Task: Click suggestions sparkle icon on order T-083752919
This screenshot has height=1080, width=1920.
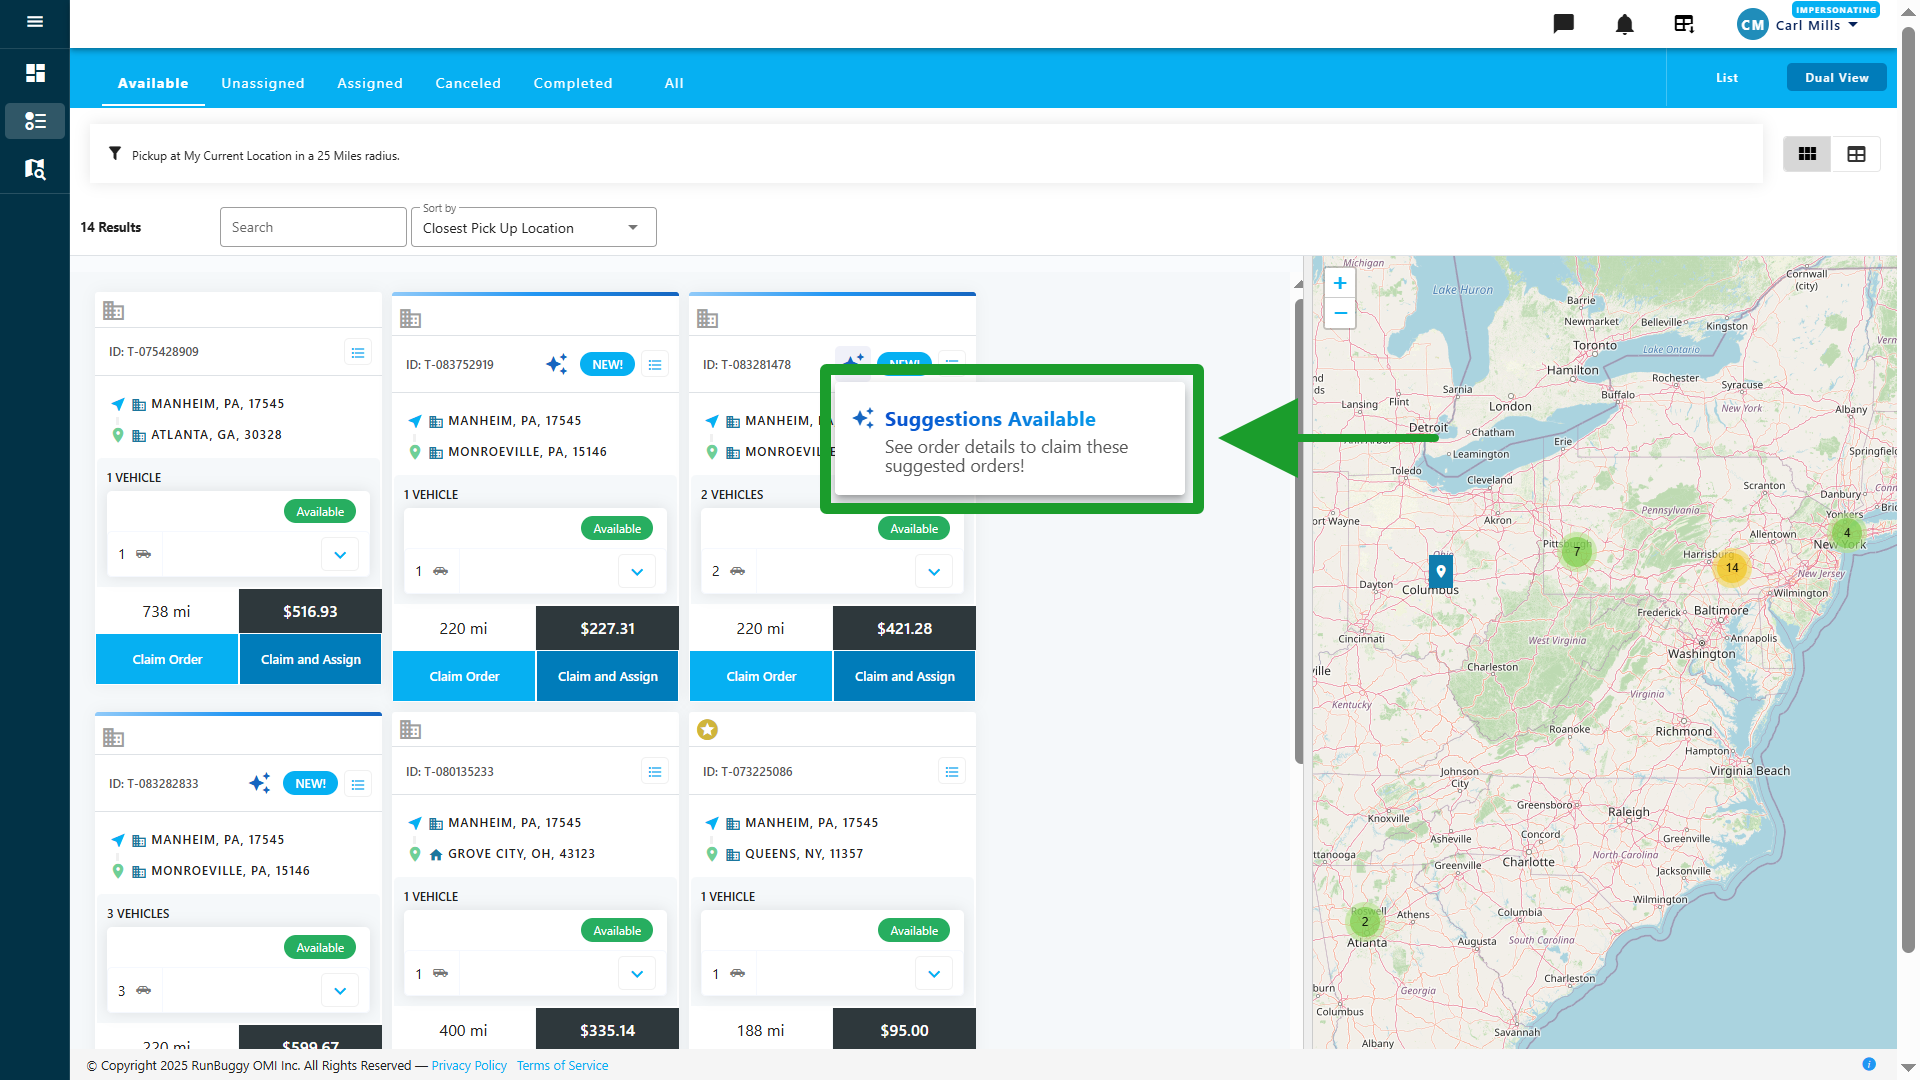Action: coord(557,364)
